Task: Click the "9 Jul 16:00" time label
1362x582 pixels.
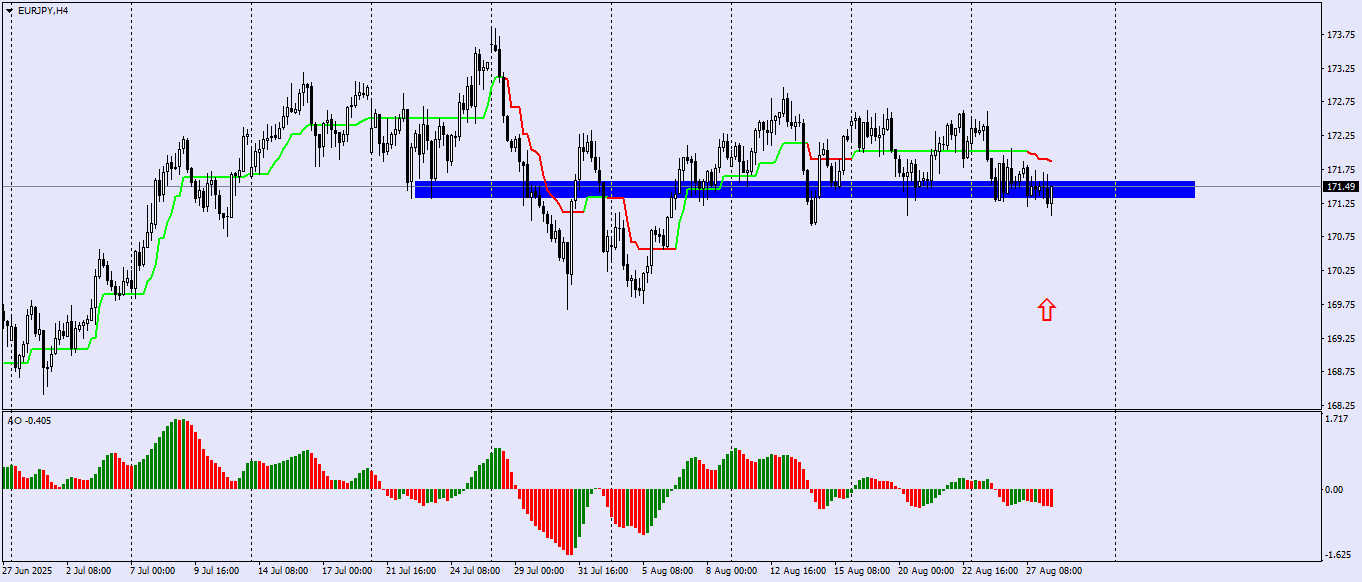Action: pos(215,572)
